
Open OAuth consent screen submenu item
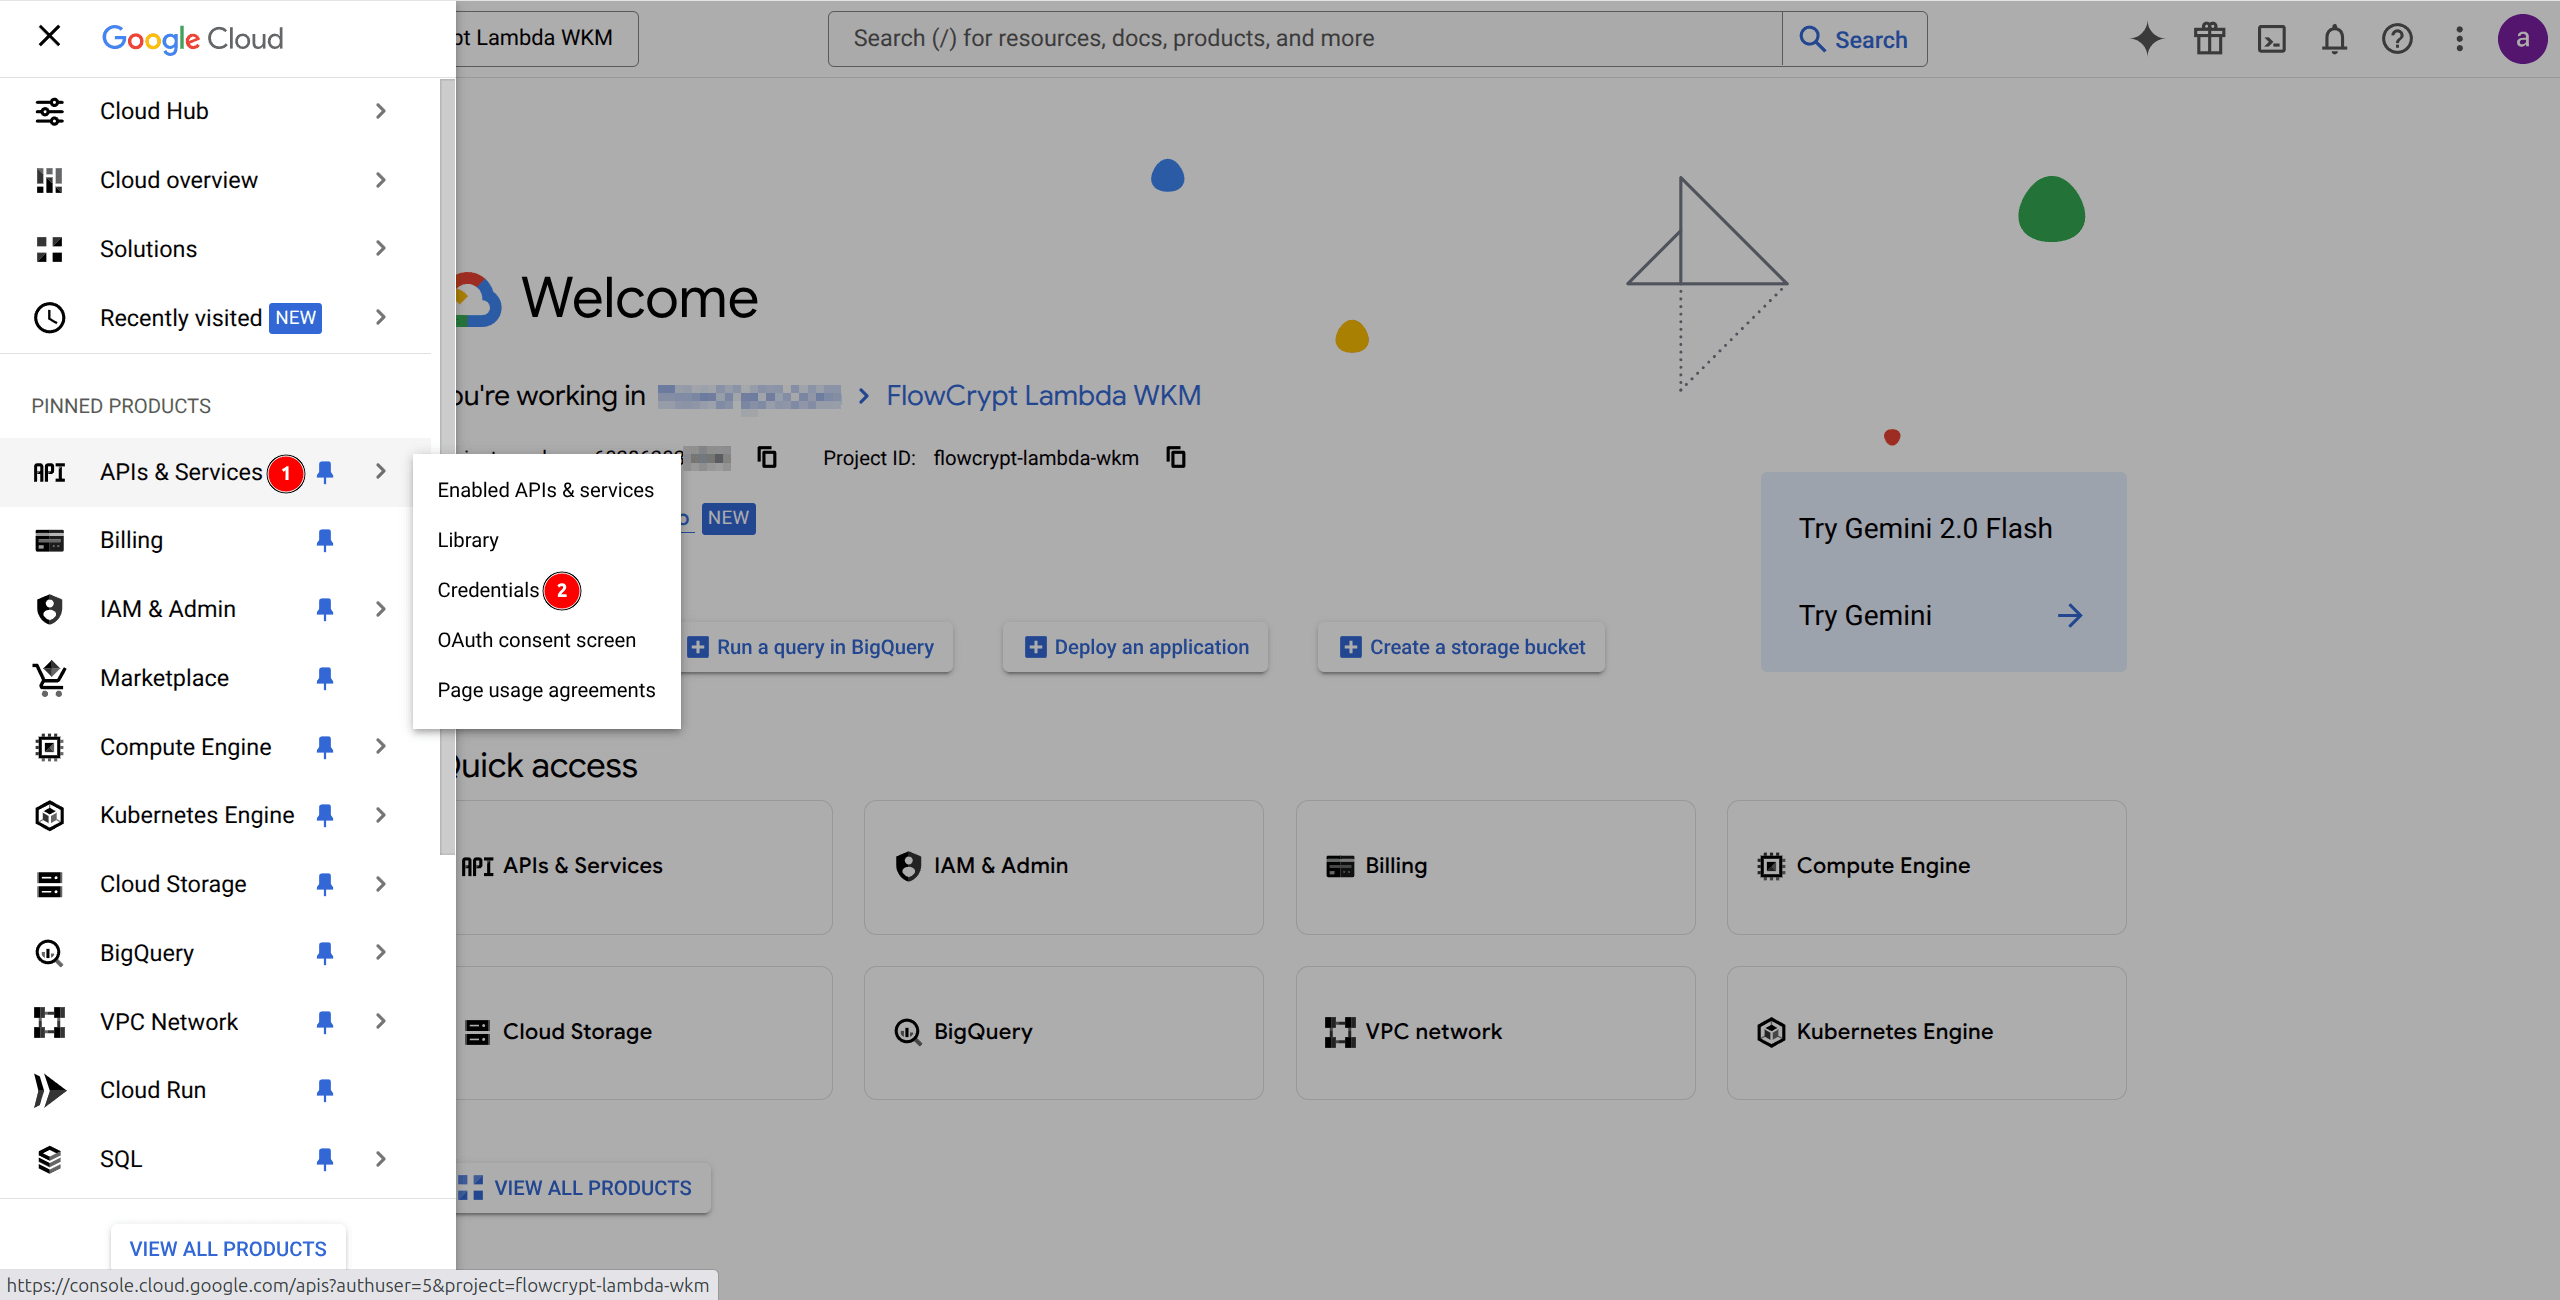point(546,640)
